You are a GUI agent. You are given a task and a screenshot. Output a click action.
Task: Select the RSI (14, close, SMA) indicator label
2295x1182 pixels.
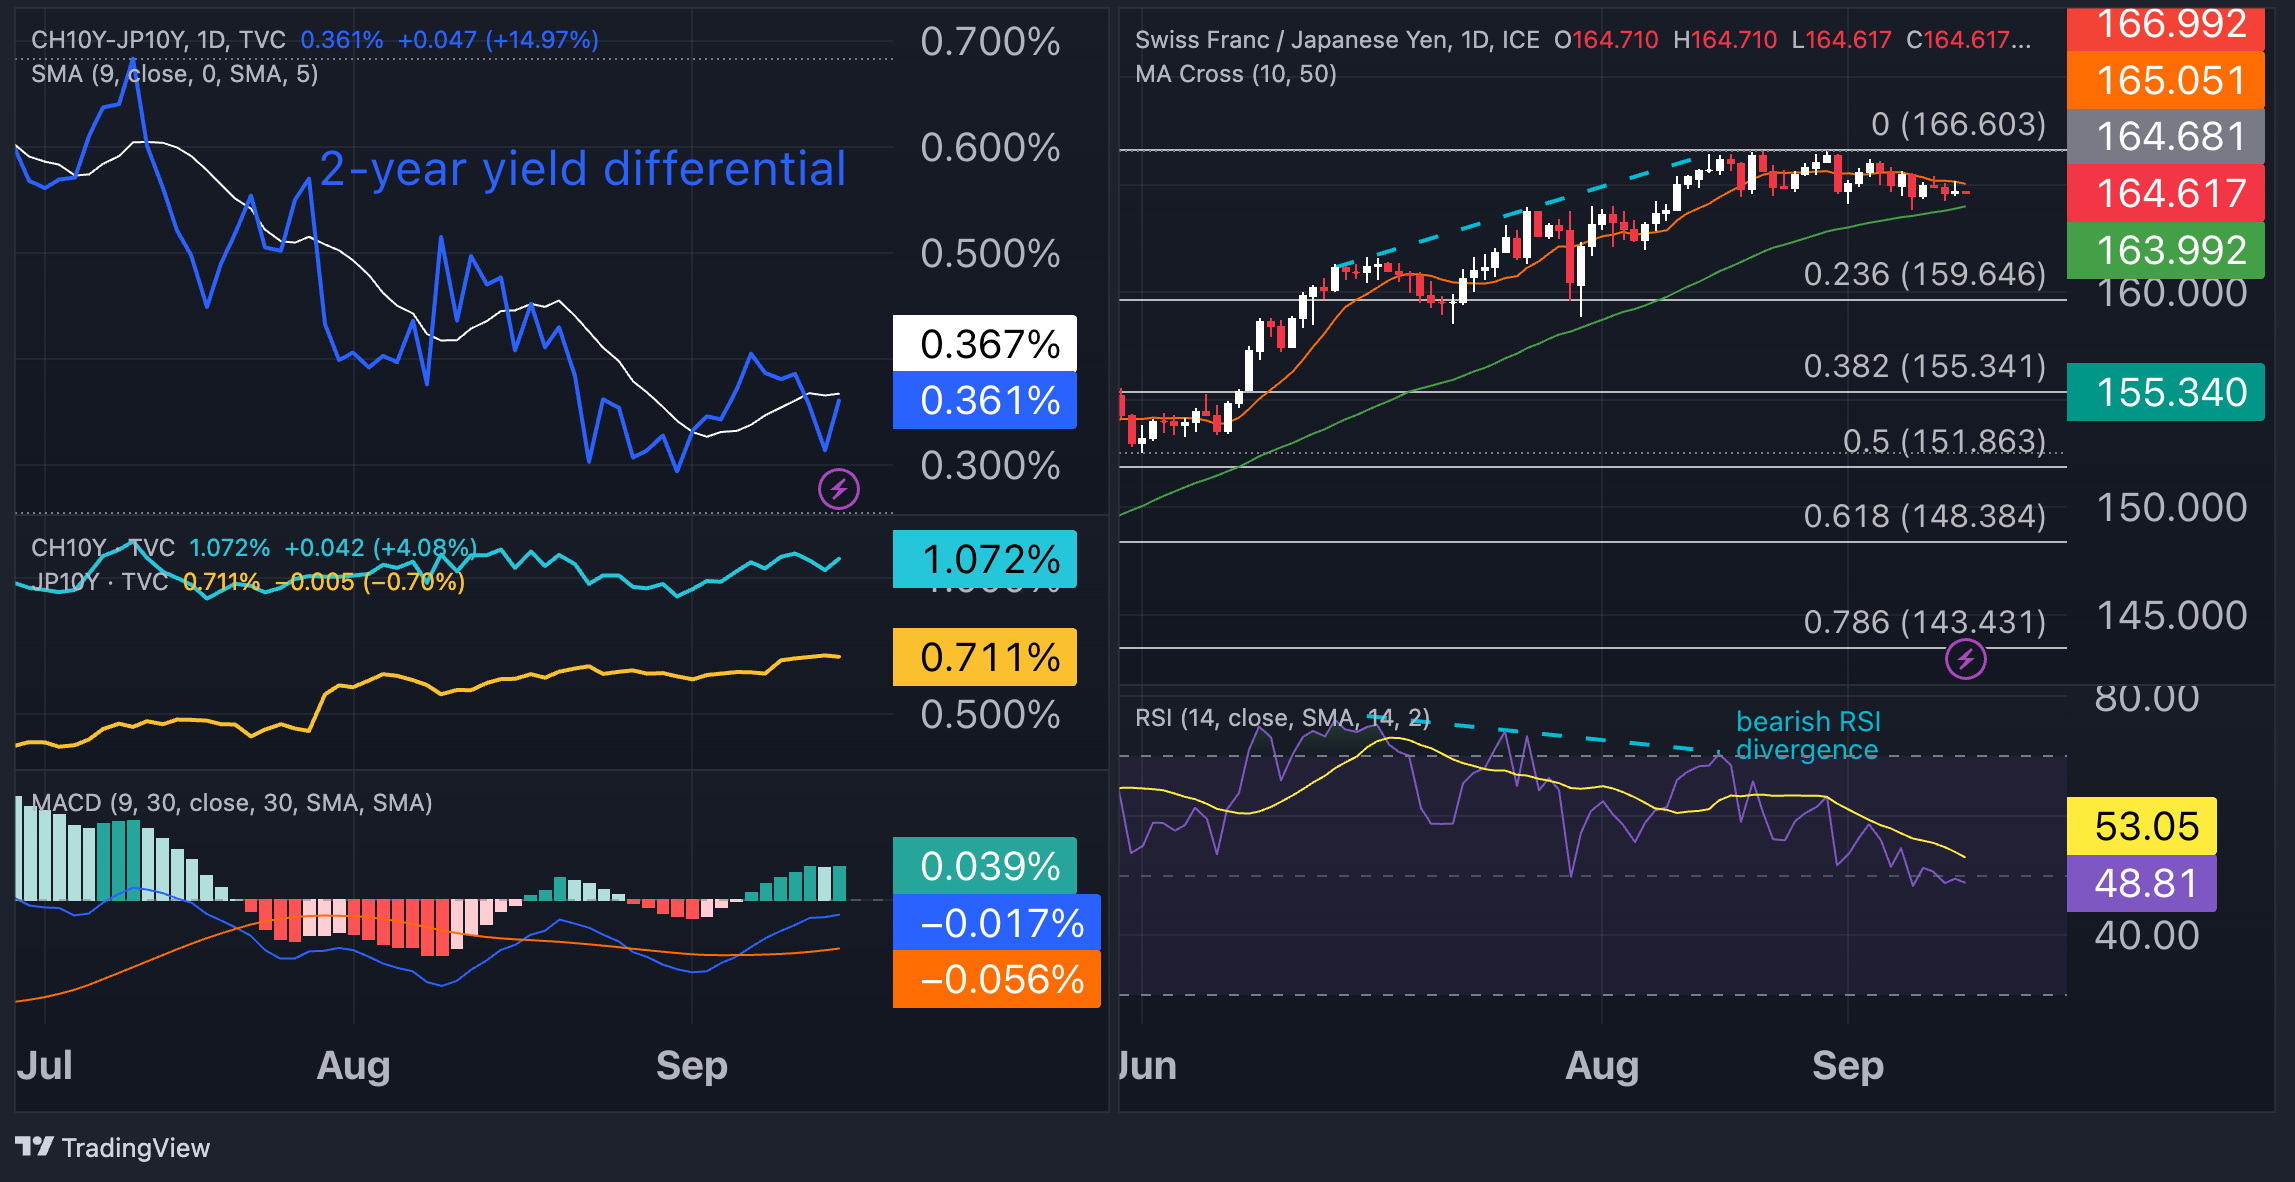(x=1283, y=717)
